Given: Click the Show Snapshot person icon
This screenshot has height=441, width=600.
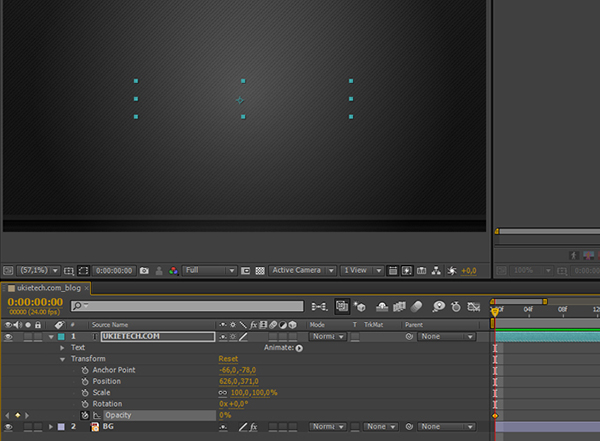Looking at the screenshot, I should pos(159,271).
